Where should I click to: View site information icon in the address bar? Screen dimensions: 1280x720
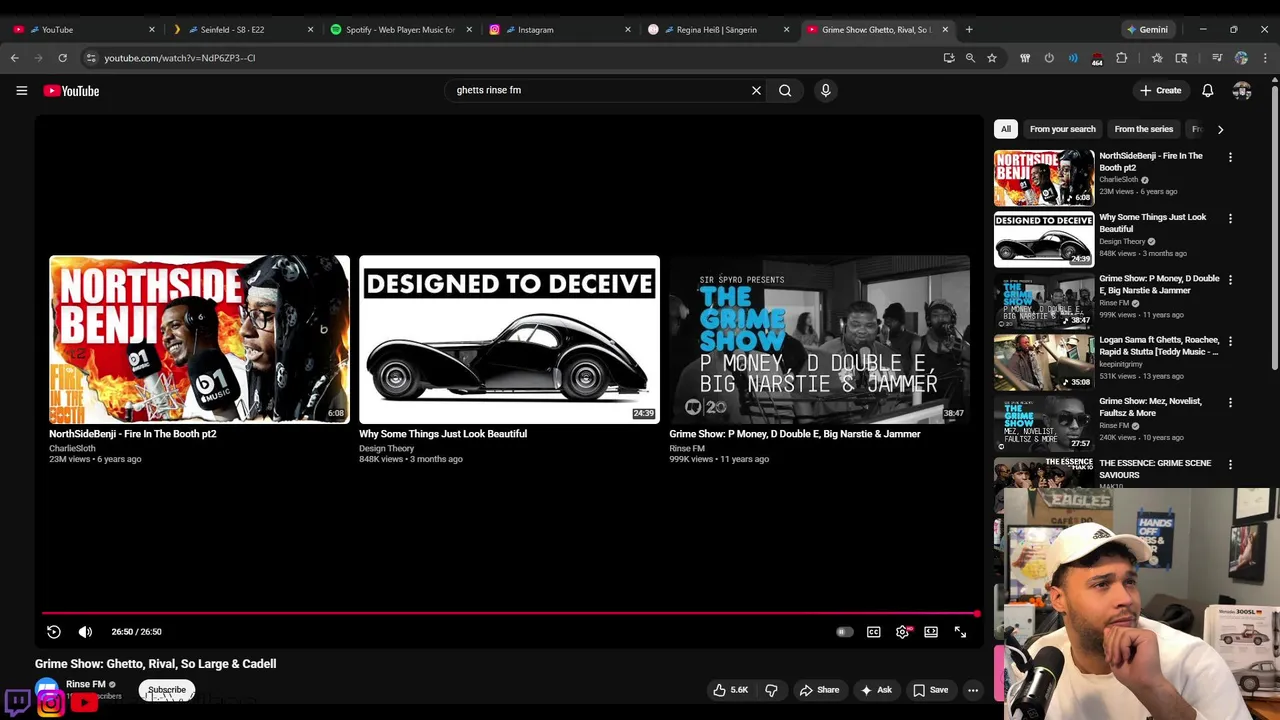[91, 58]
